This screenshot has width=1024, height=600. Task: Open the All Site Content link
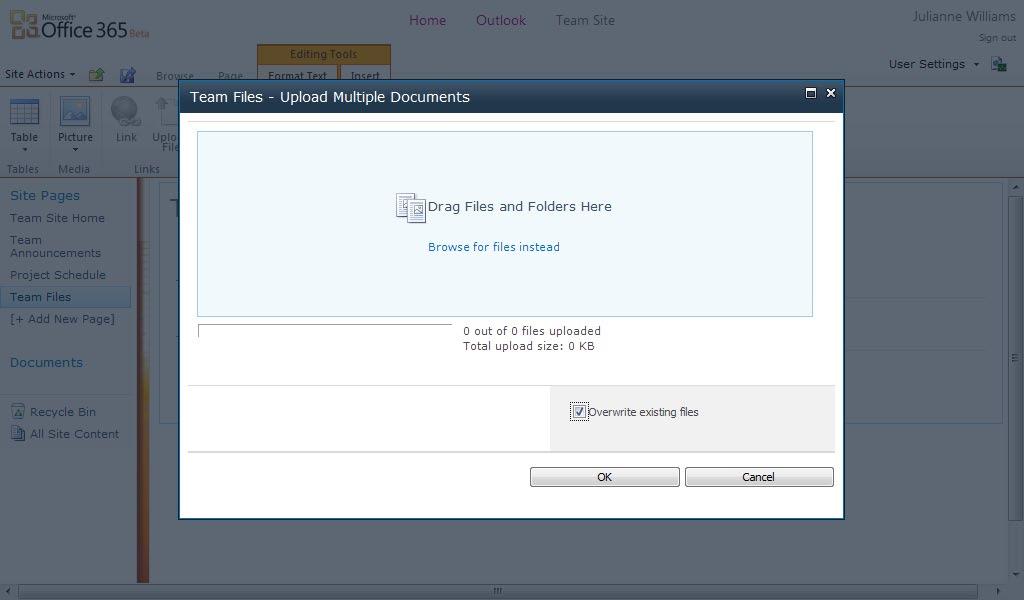coord(74,434)
